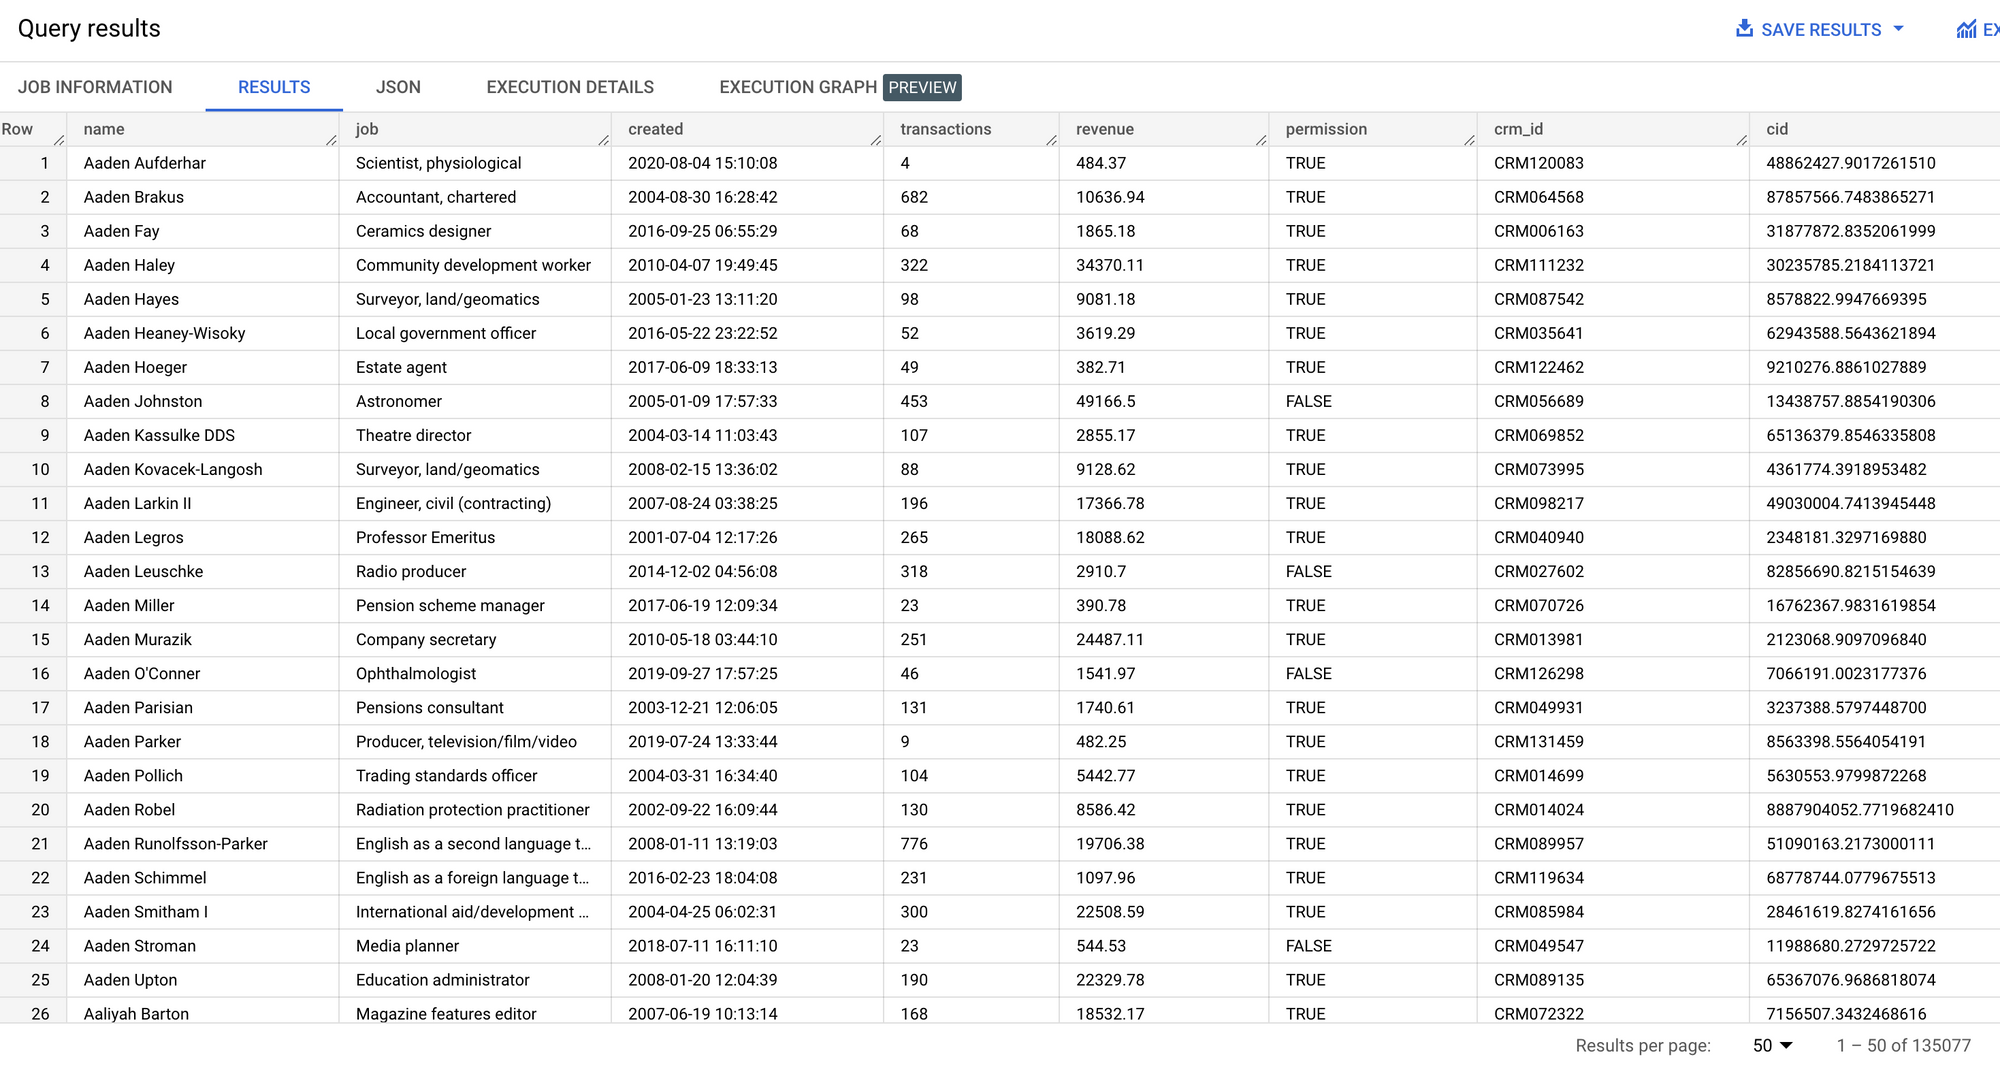This screenshot has width=2000, height=1067.
Task: Change Results per page value 50
Action: click(x=1762, y=1045)
